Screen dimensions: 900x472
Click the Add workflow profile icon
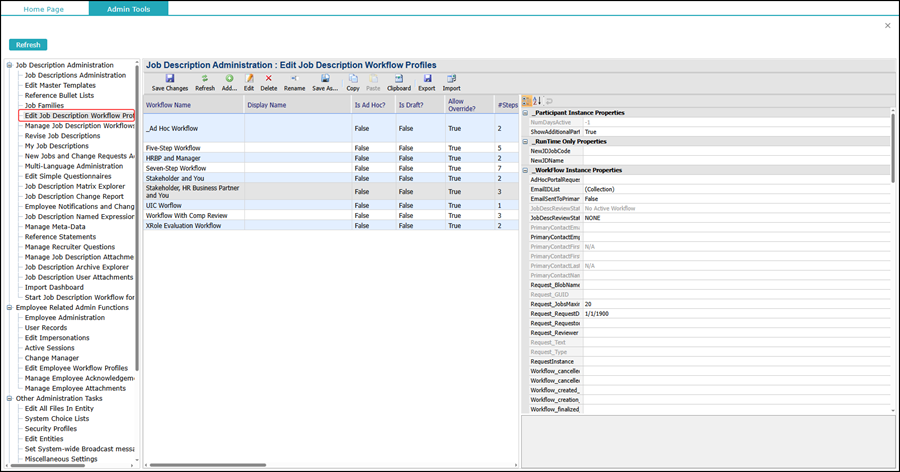229,78
